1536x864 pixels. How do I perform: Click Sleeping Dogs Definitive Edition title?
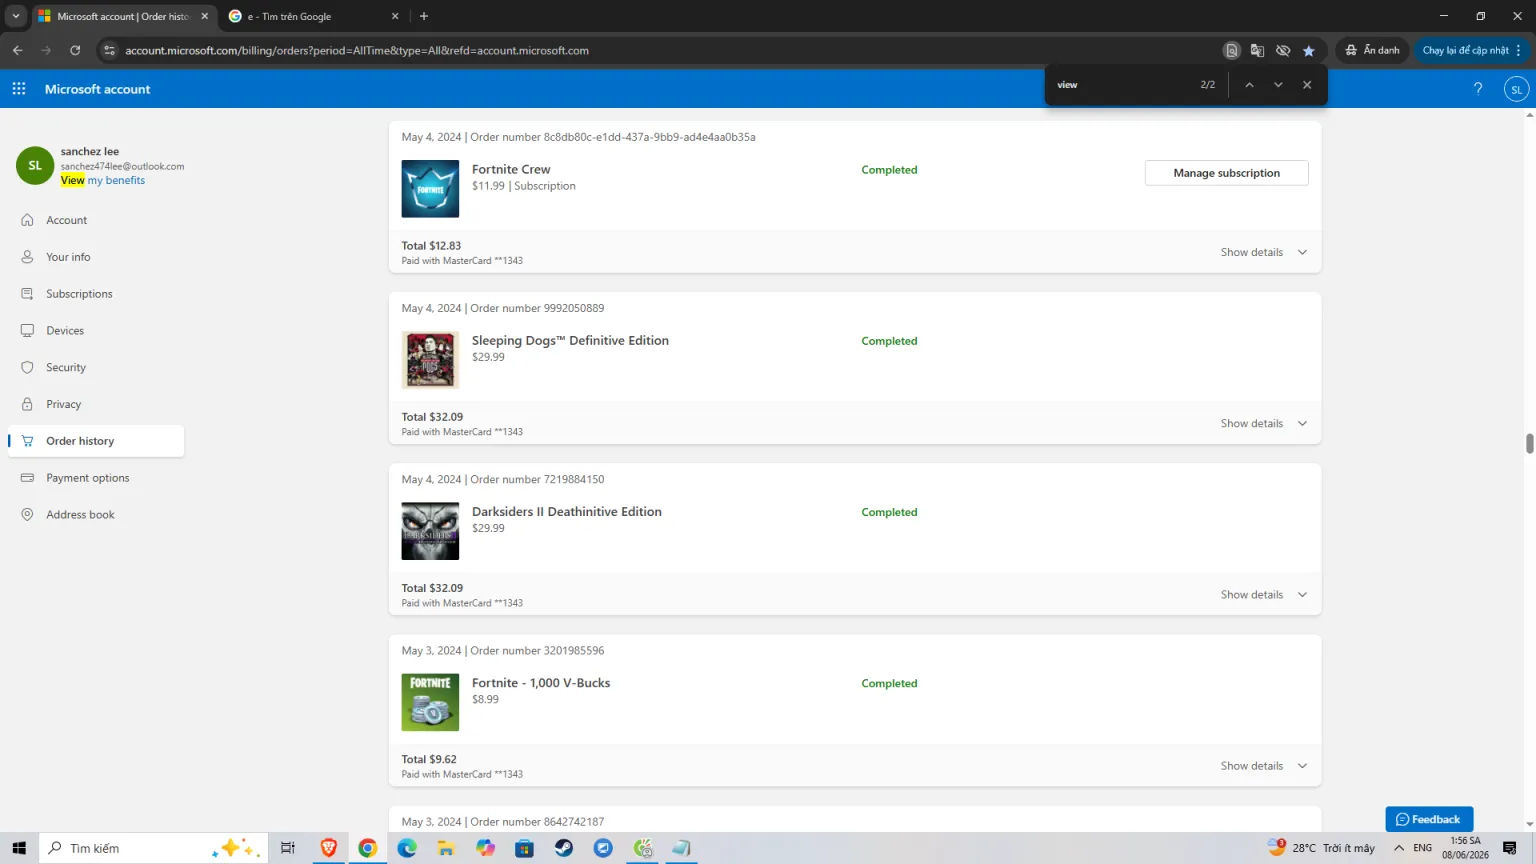[x=570, y=341]
